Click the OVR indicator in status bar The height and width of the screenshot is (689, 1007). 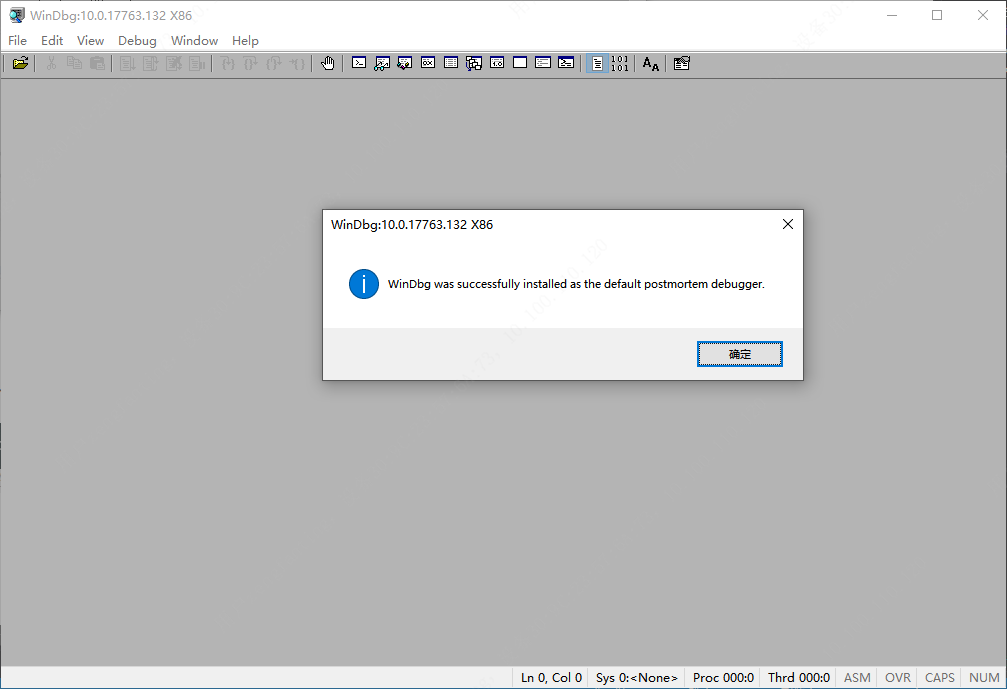(898, 677)
